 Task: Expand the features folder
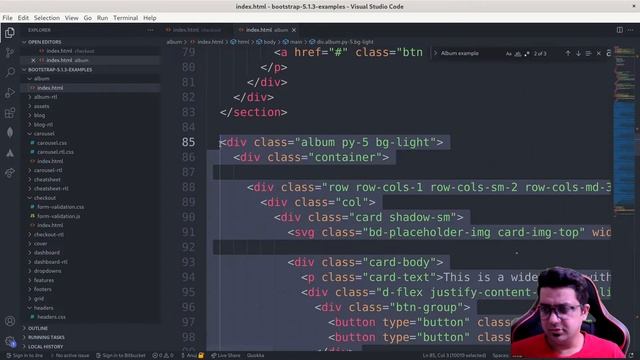pyautogui.click(x=44, y=280)
